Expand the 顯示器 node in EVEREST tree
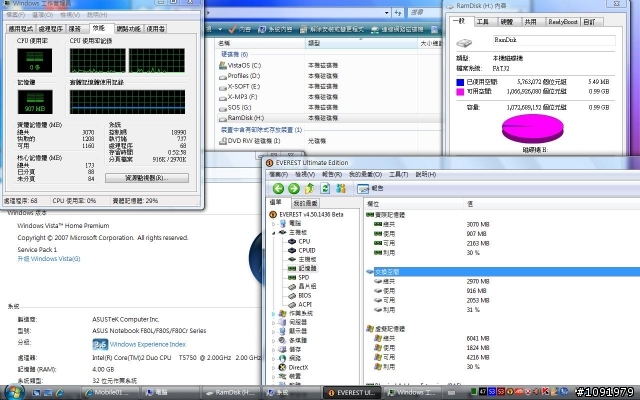640x400 pixels. (x=273, y=331)
